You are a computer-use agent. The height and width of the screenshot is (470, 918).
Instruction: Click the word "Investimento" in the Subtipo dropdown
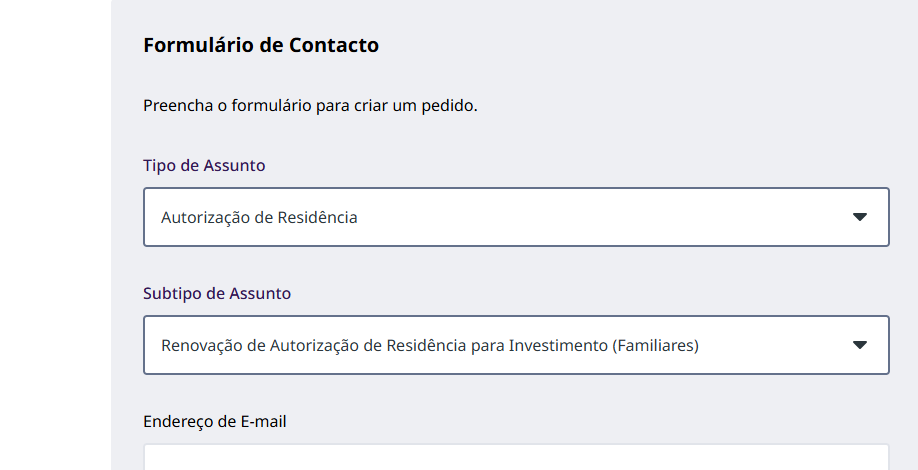click(556, 345)
